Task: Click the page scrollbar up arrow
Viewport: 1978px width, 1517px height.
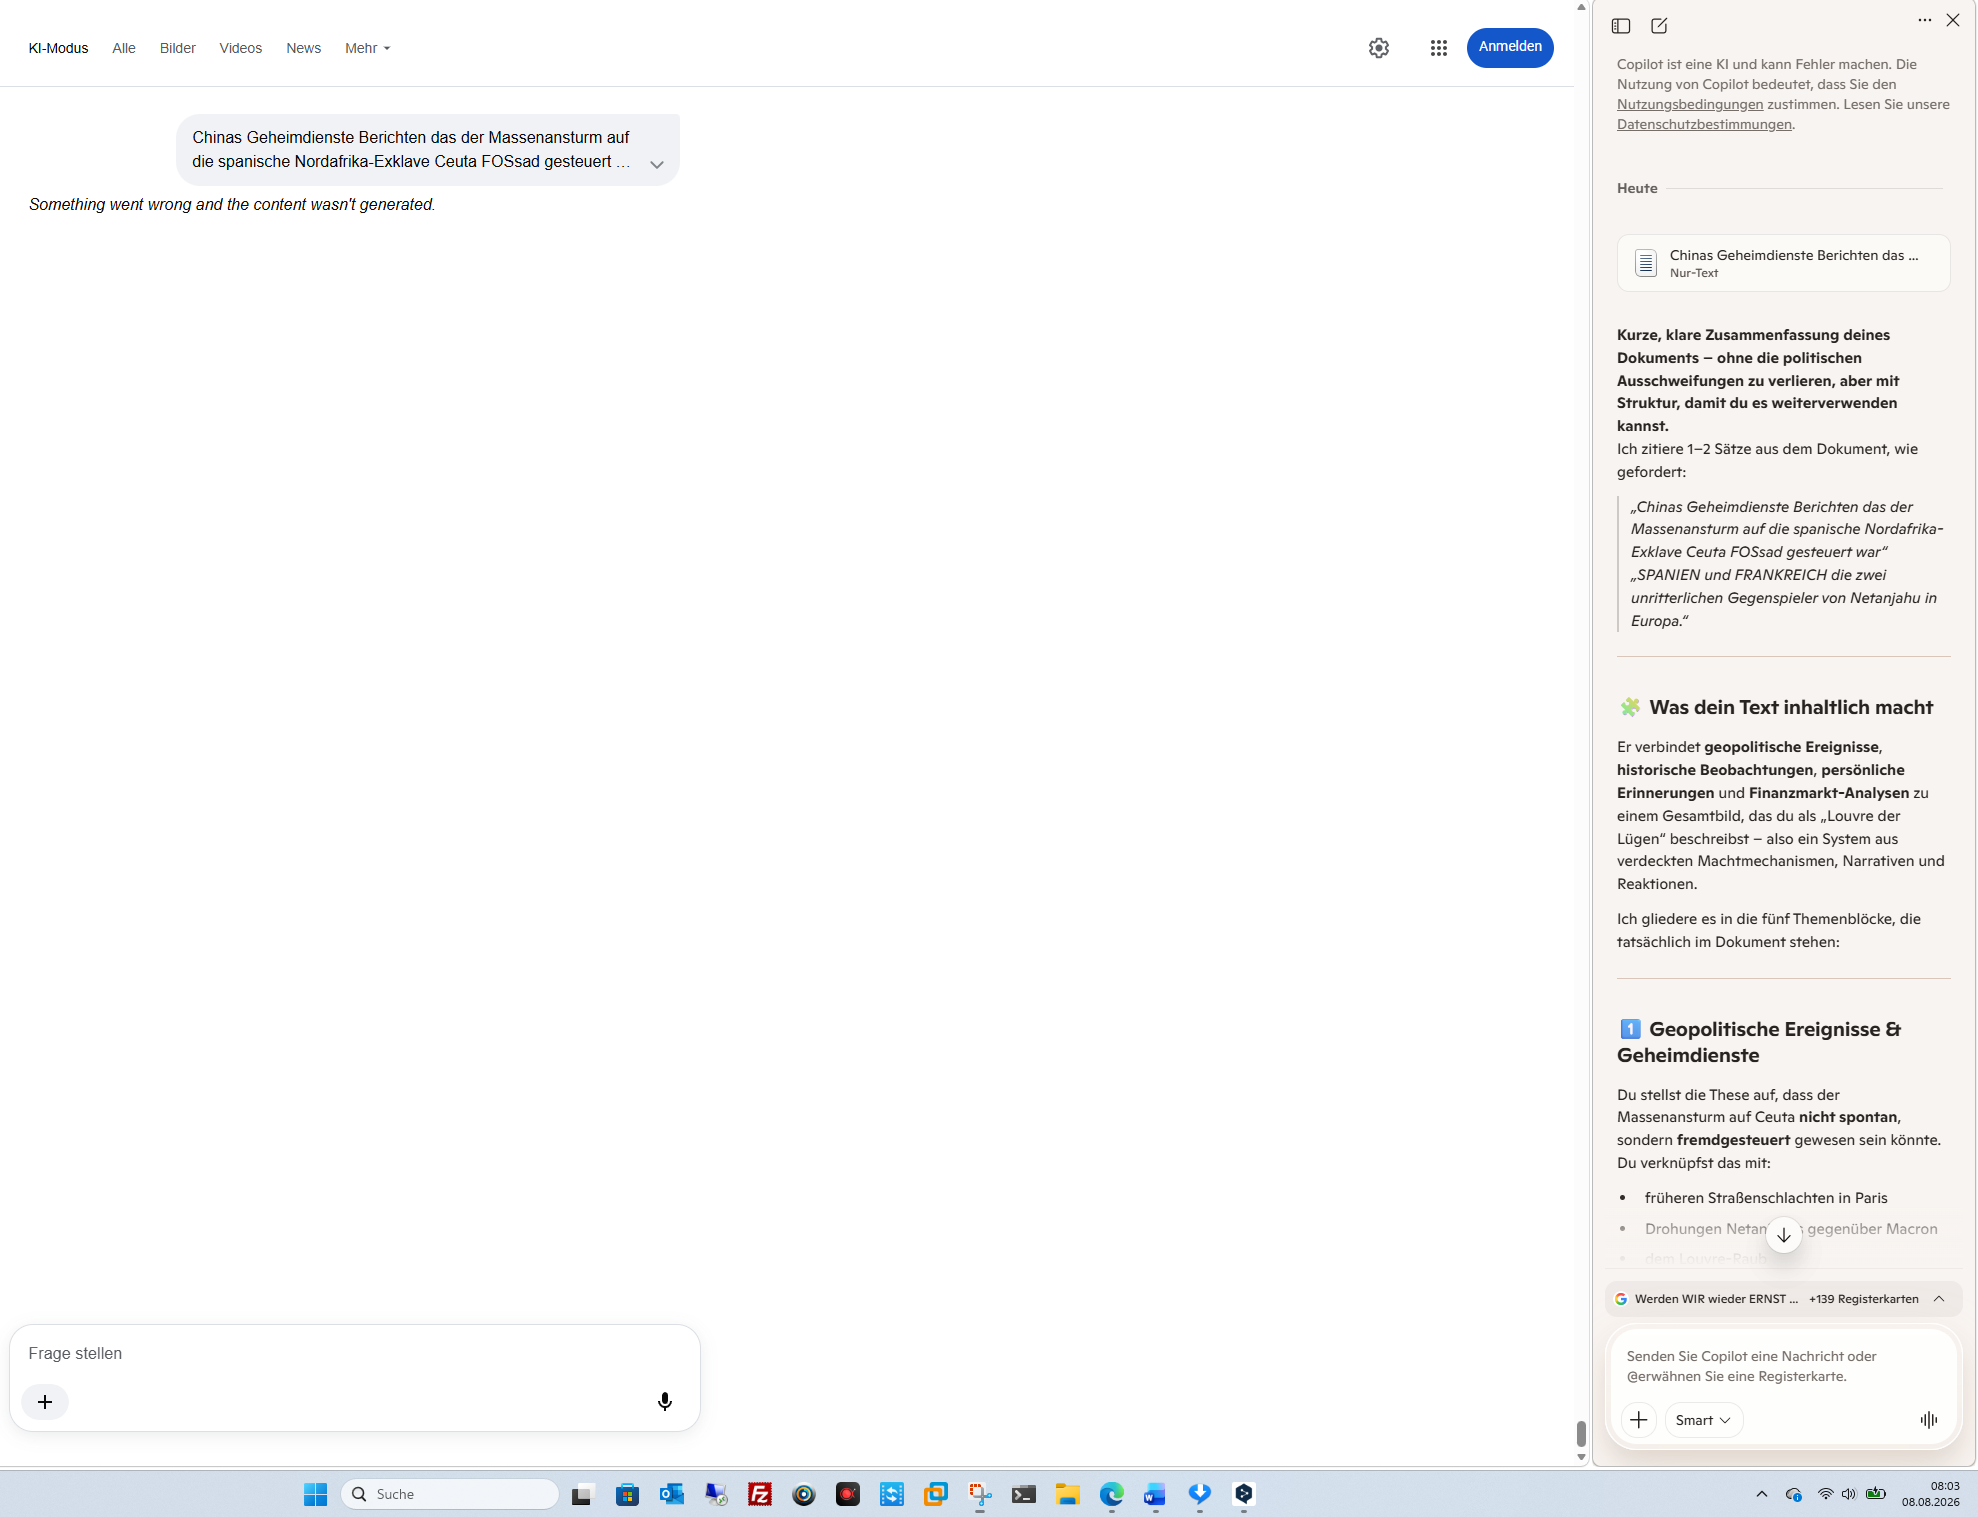Action: (x=1581, y=7)
